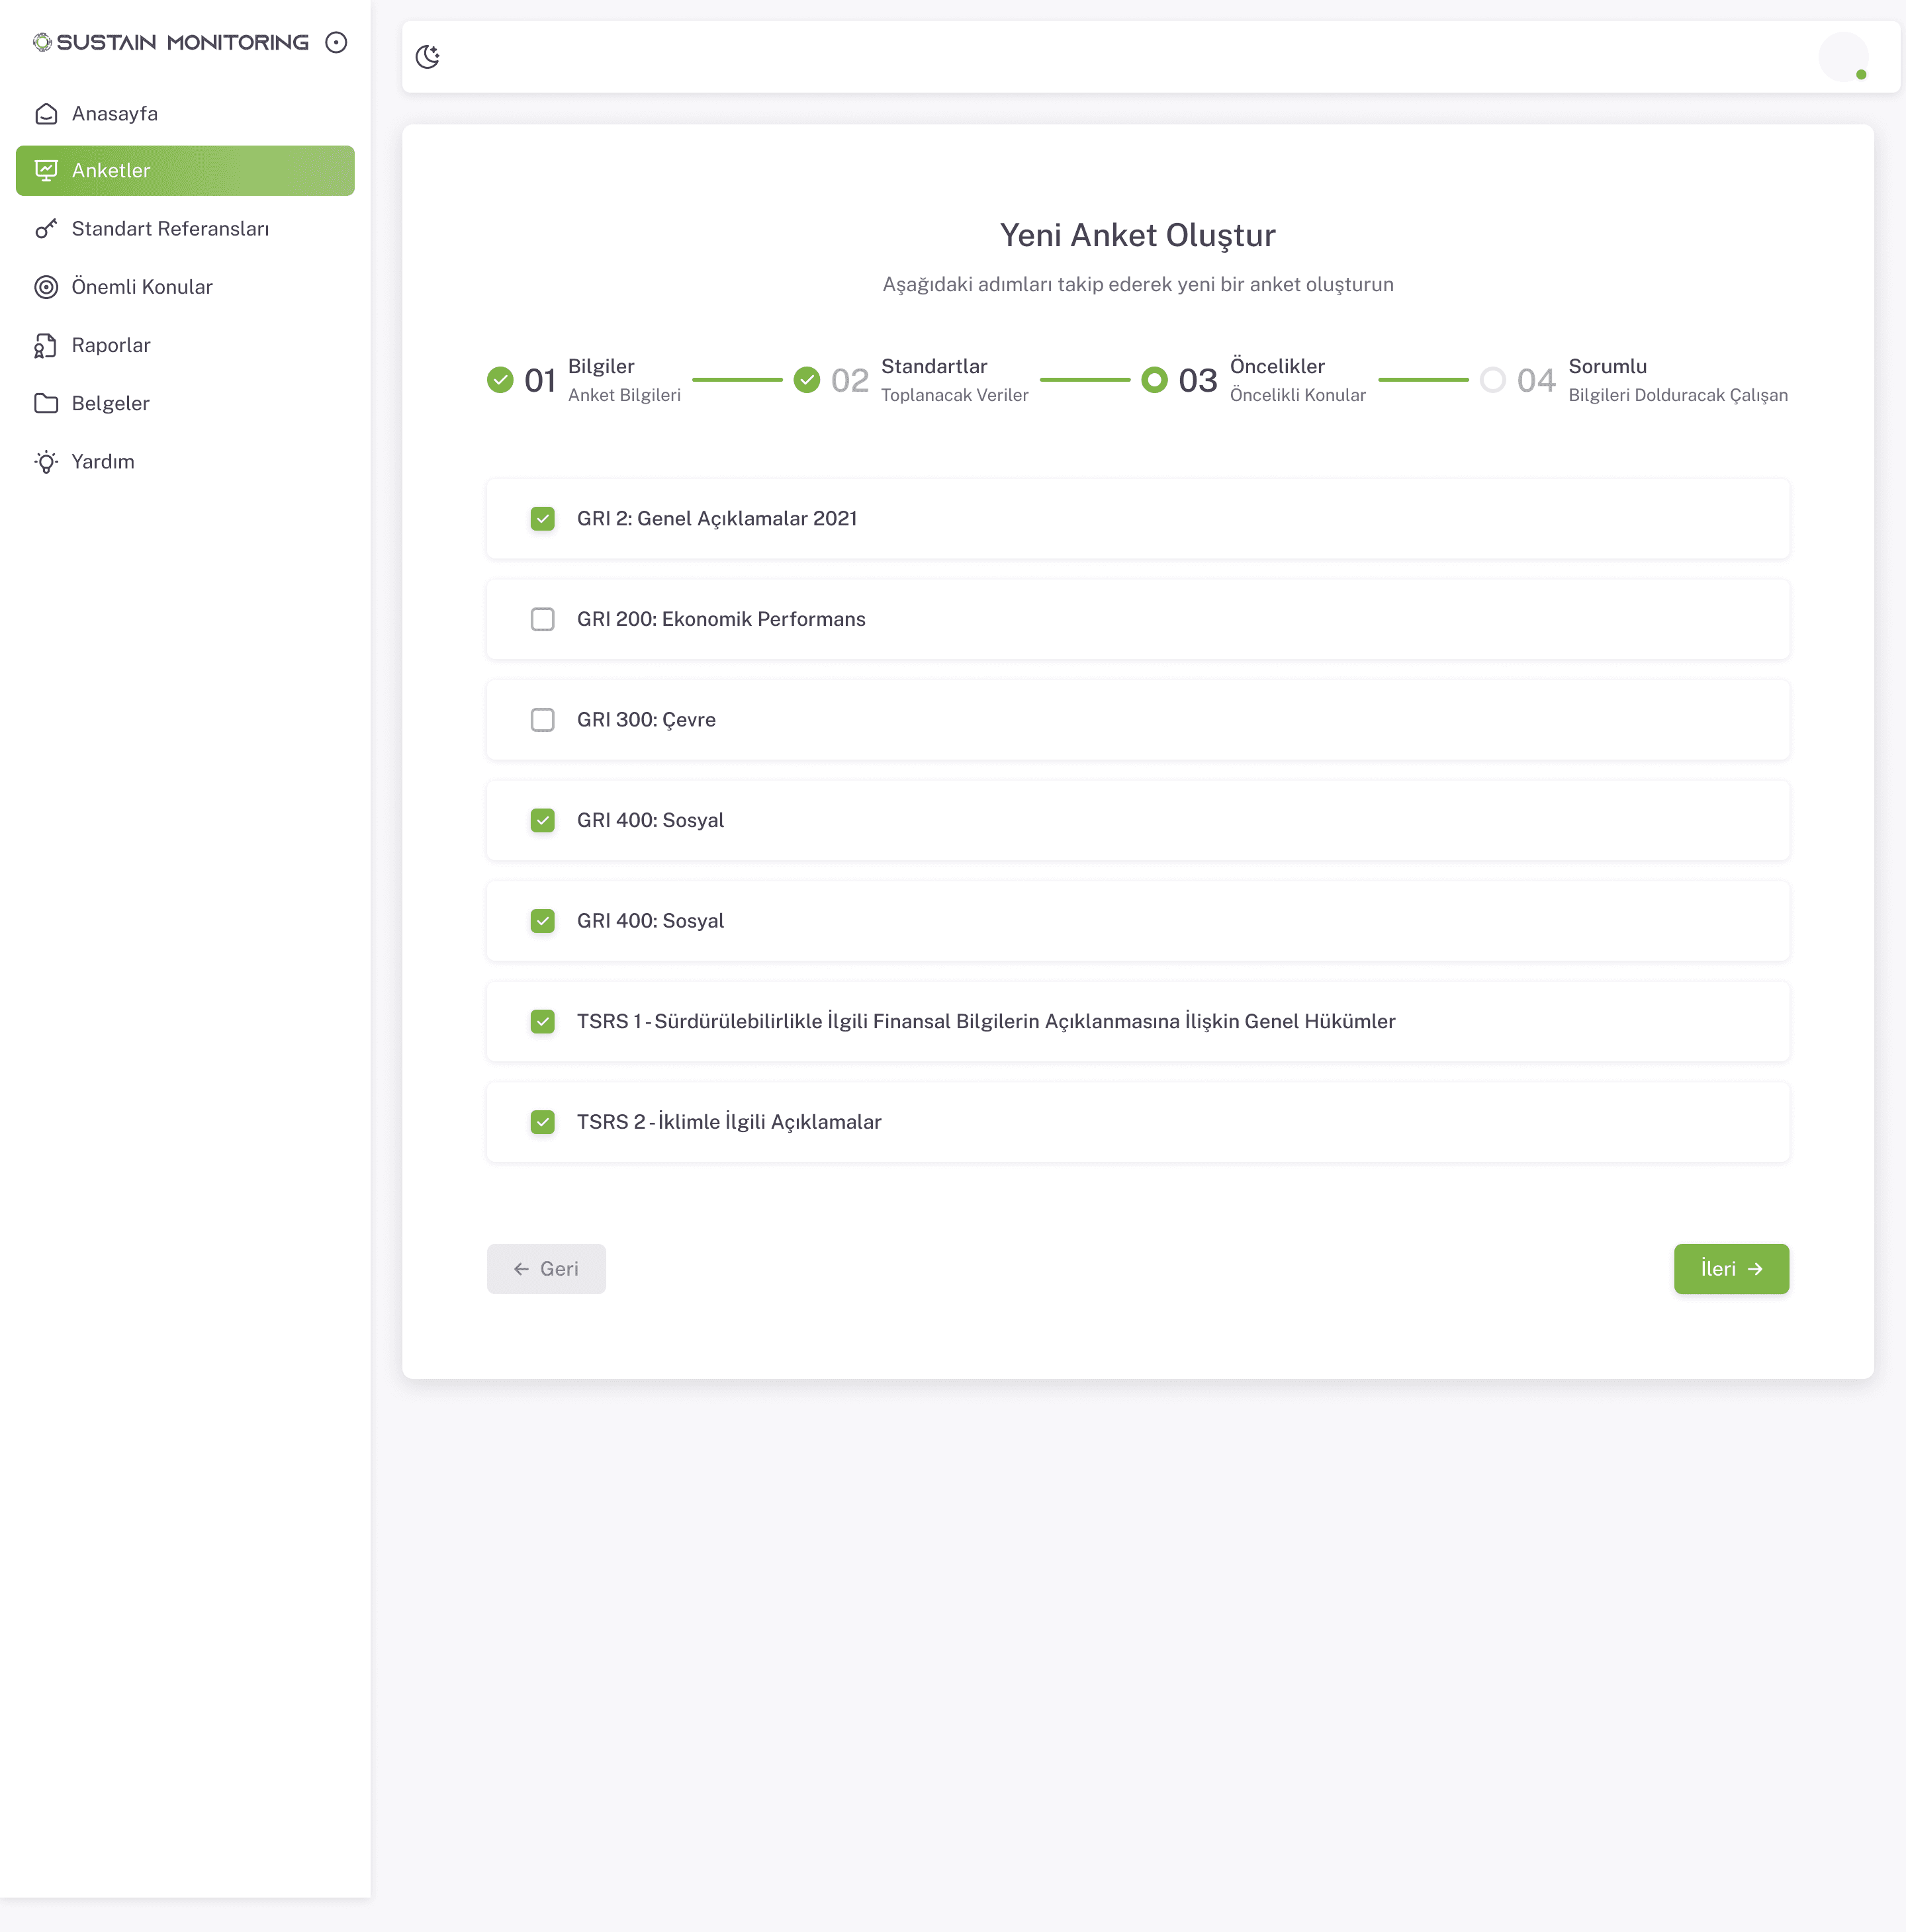Click the Raporlar document icon
Screen dimensions: 1906x1932
(46, 345)
